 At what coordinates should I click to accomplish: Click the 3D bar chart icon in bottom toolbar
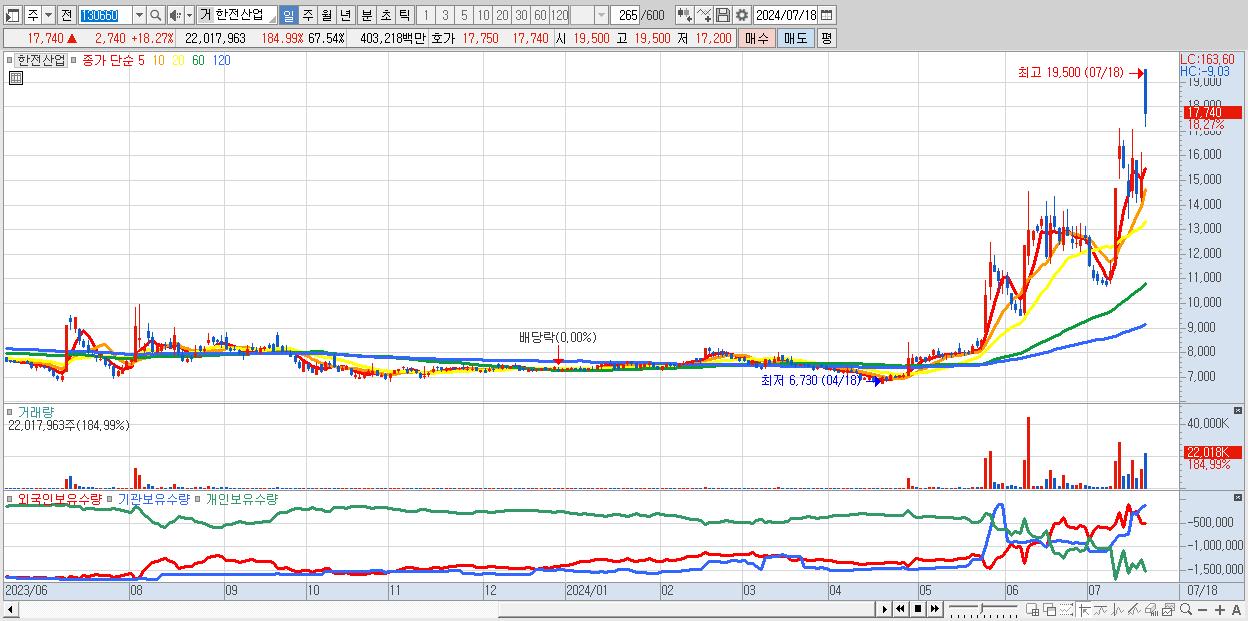point(1151,609)
